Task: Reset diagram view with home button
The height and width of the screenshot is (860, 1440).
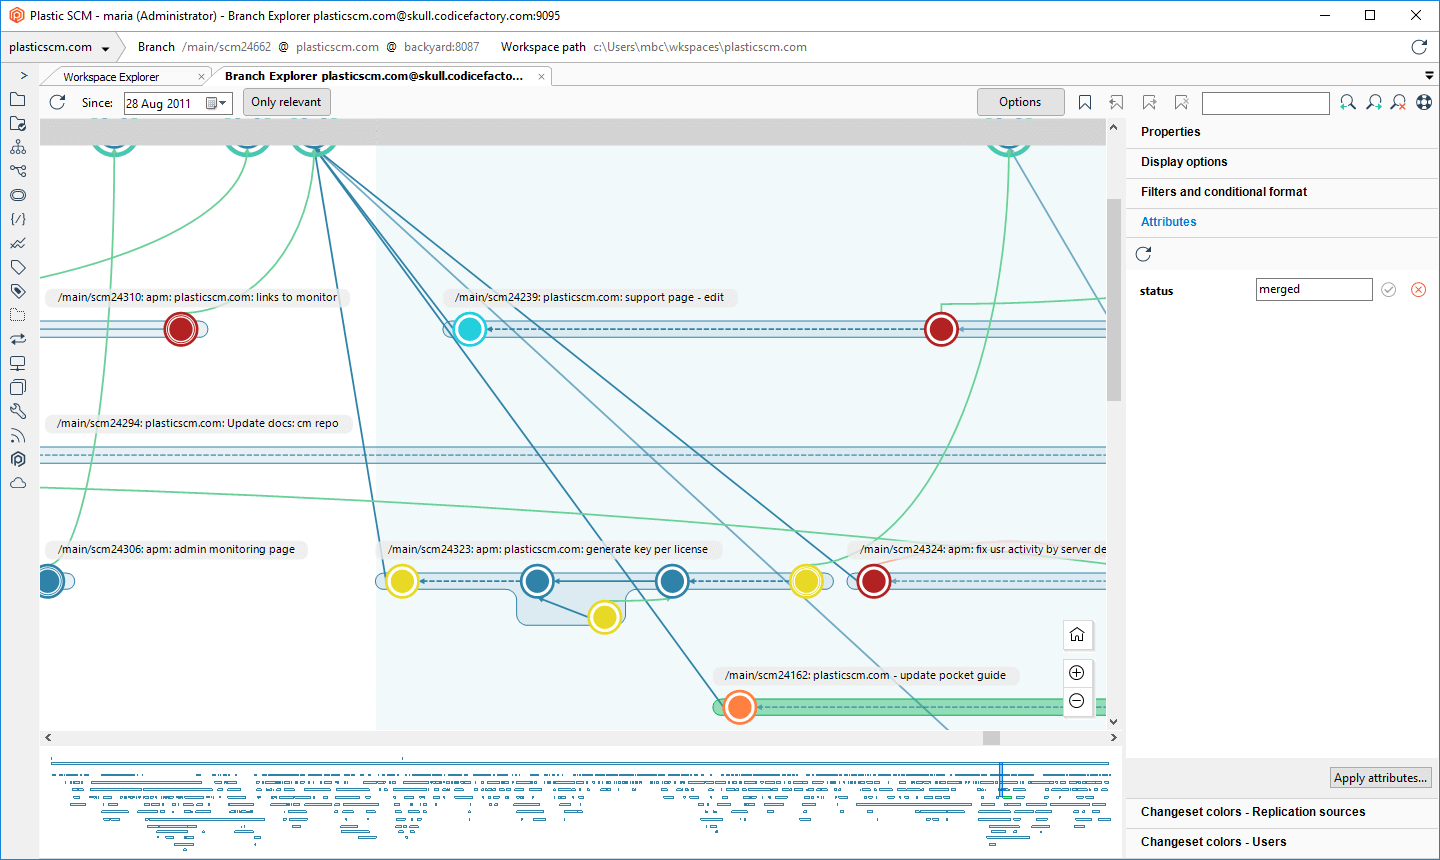Action: click(1077, 635)
